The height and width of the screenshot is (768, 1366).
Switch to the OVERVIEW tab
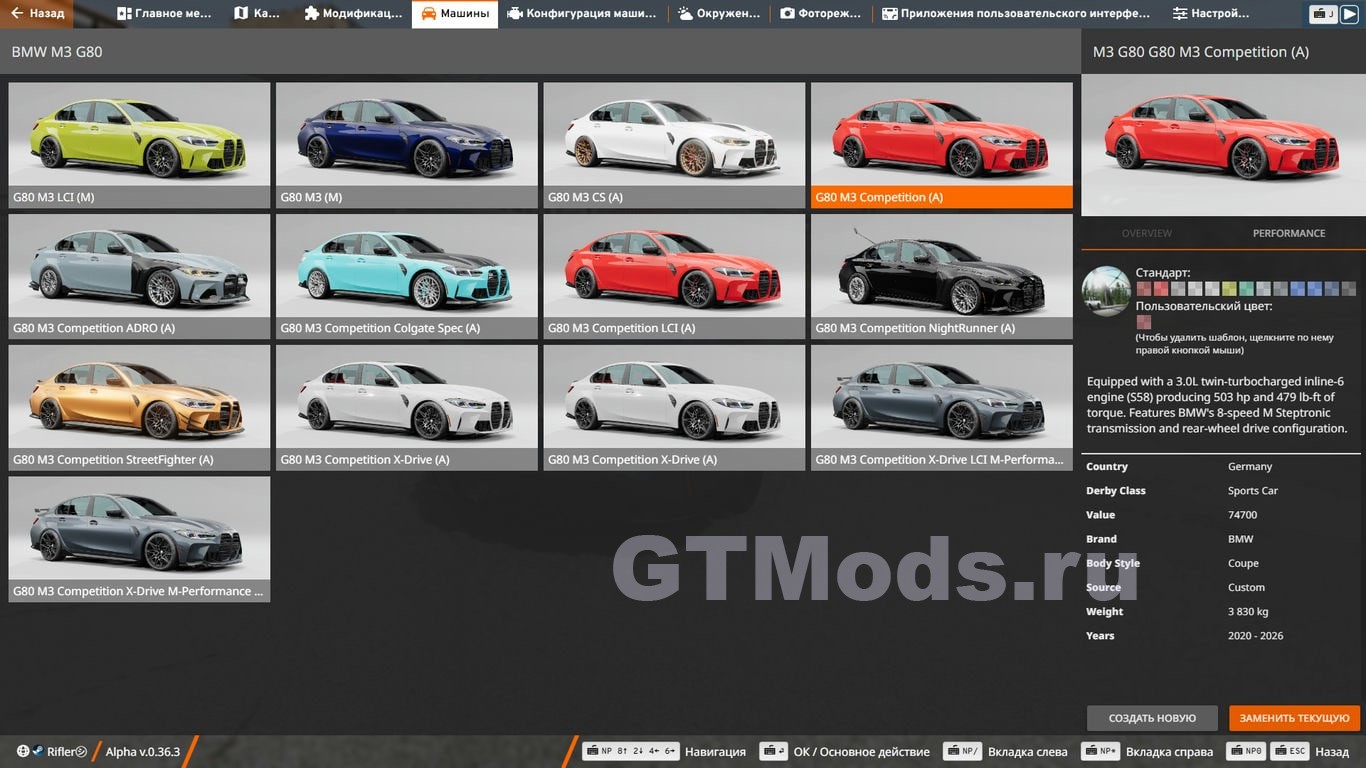[1146, 233]
